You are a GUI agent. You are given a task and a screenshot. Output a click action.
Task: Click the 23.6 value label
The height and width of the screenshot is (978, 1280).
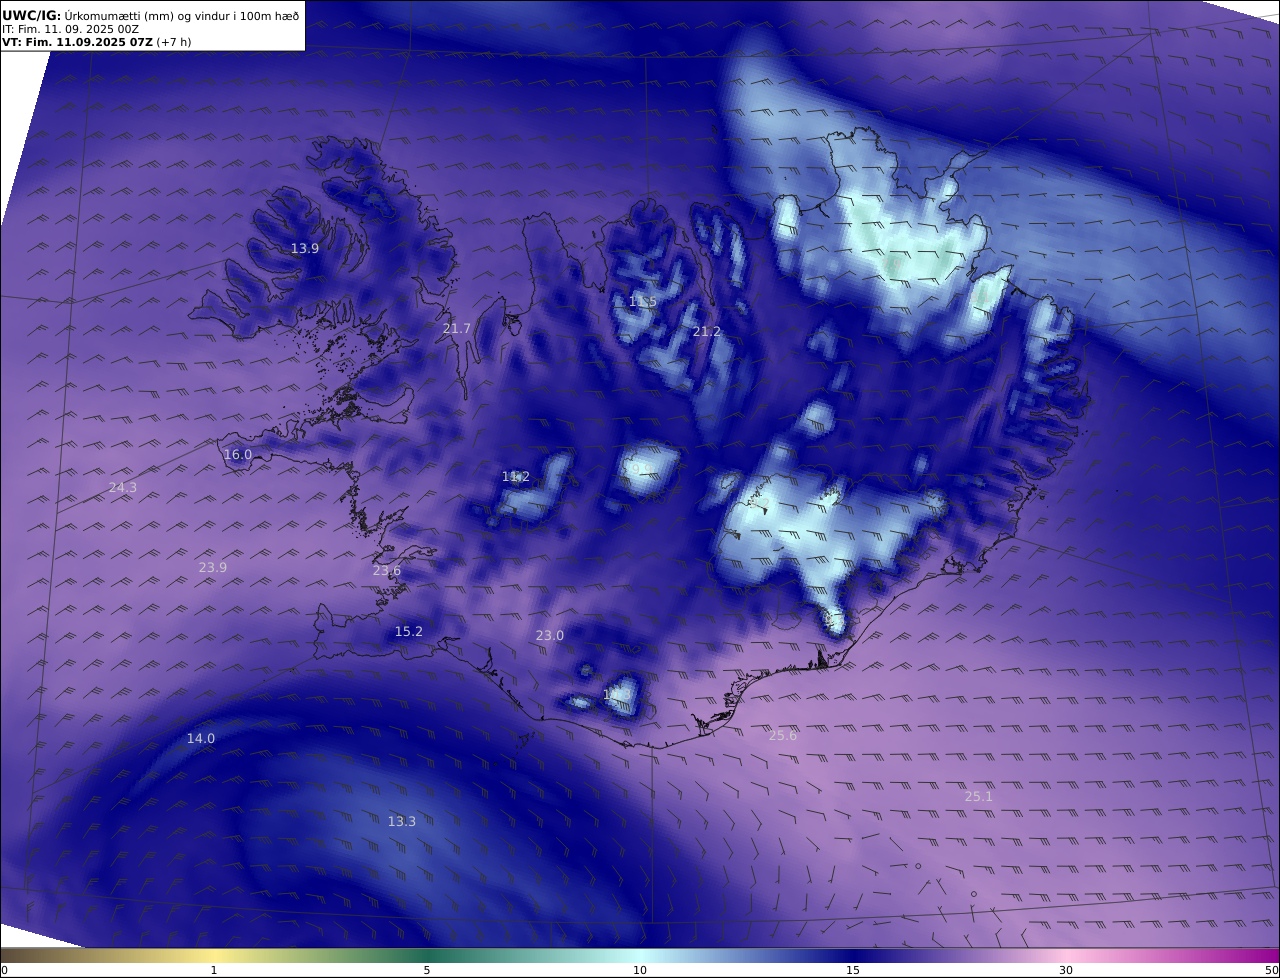tap(386, 570)
